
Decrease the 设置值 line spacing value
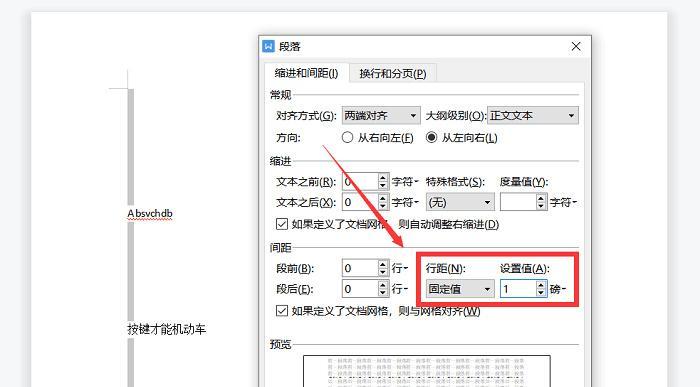tap(541, 293)
